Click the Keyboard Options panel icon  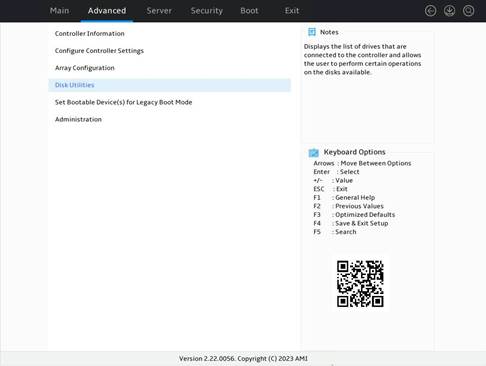[x=313, y=153]
